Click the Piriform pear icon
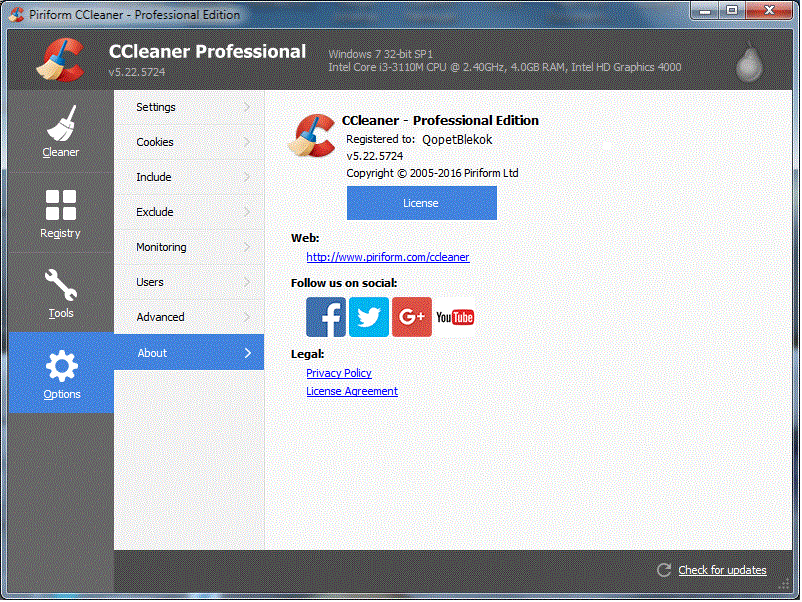The width and height of the screenshot is (802, 602). tap(749, 61)
